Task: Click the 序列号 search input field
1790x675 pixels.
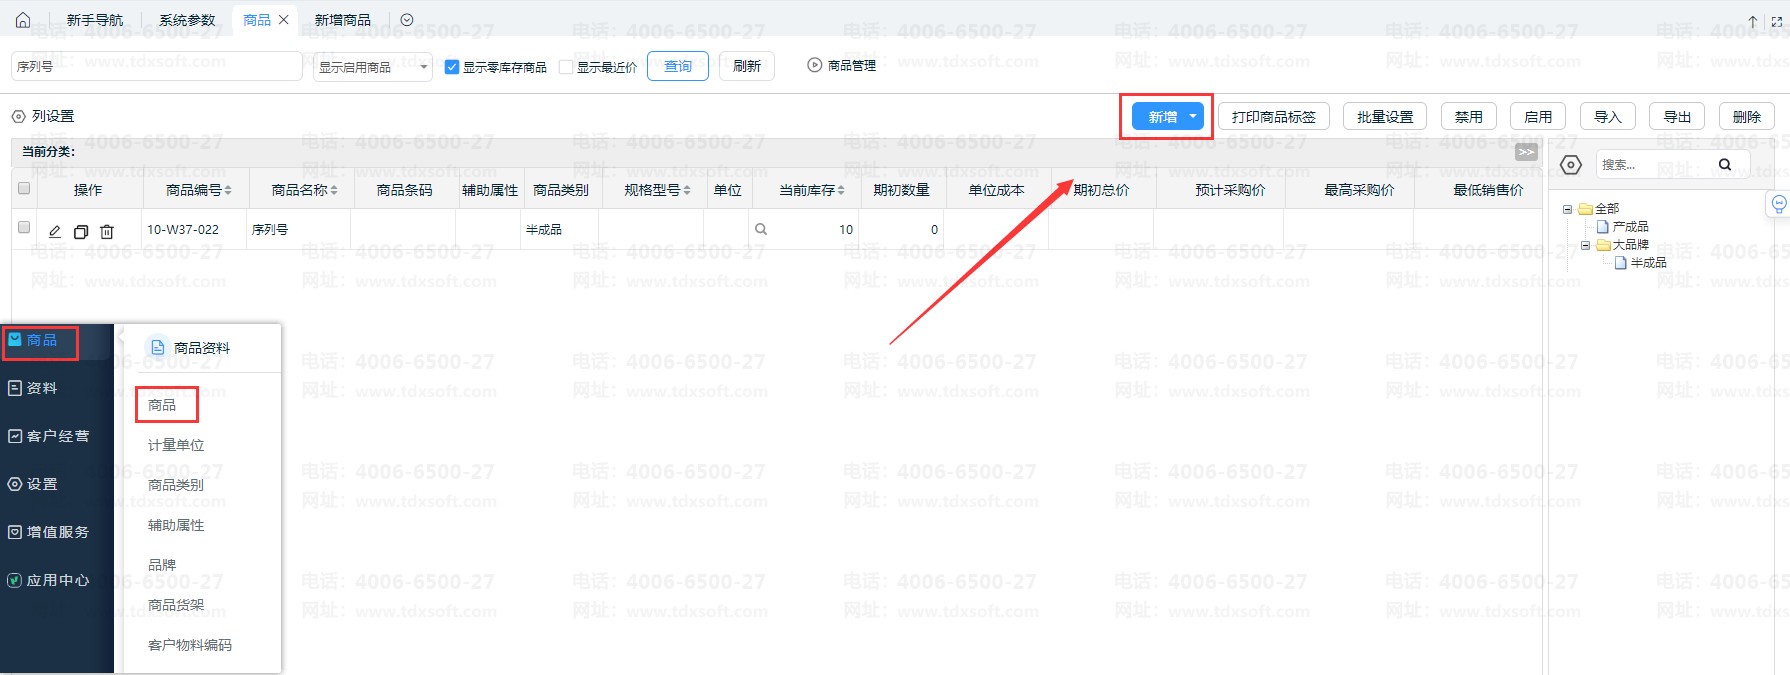Action: (x=156, y=67)
